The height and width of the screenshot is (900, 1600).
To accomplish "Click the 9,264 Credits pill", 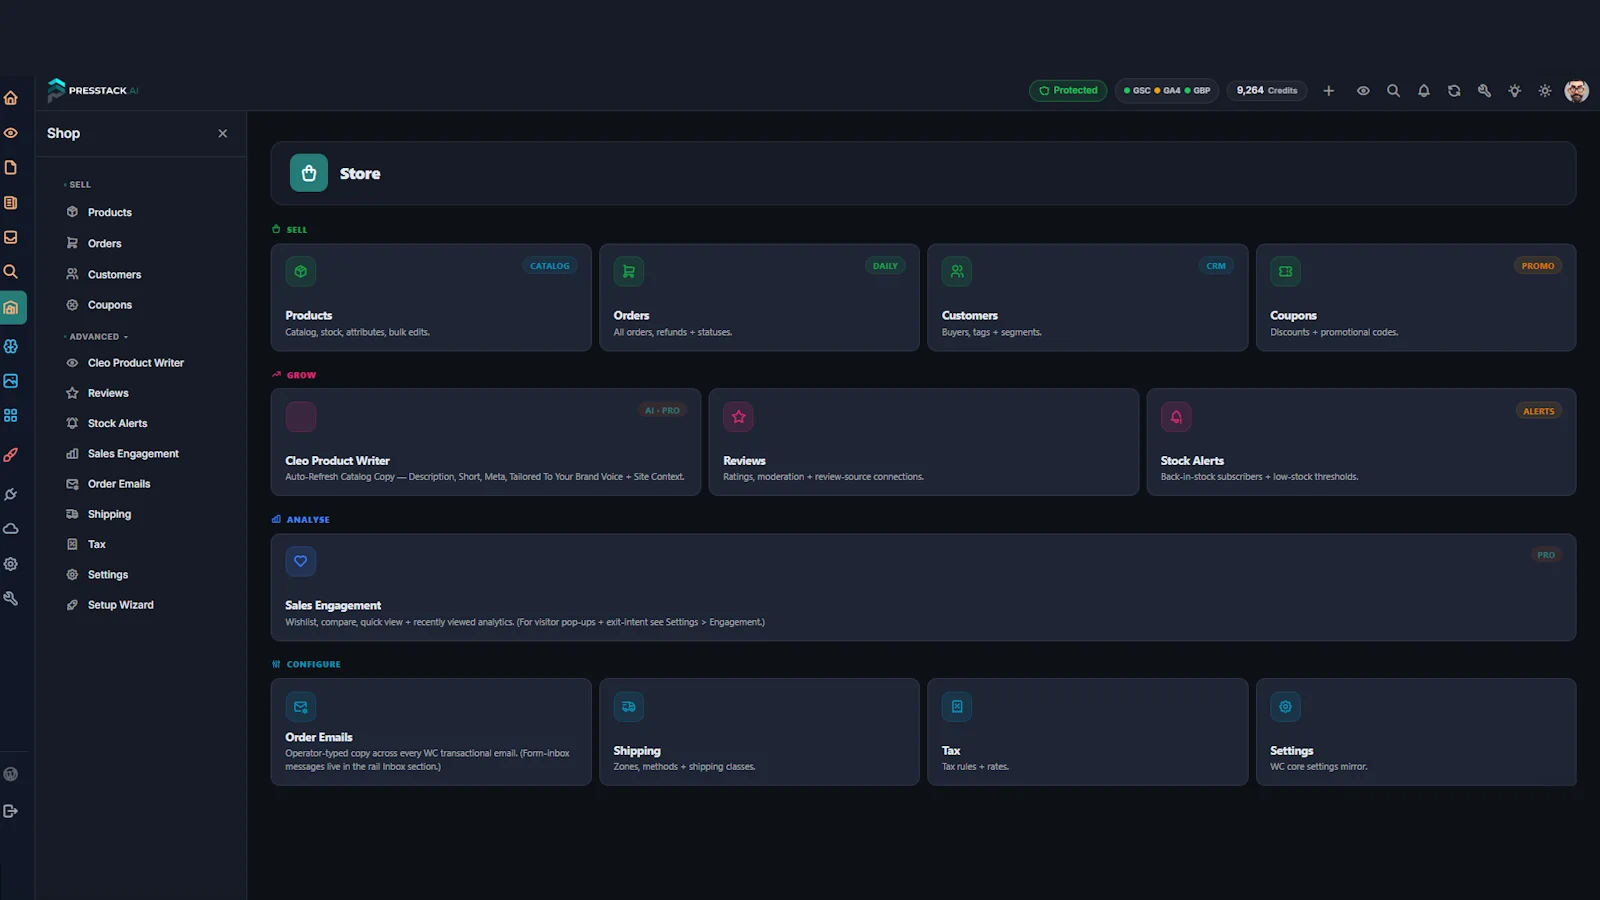I will click(1267, 91).
